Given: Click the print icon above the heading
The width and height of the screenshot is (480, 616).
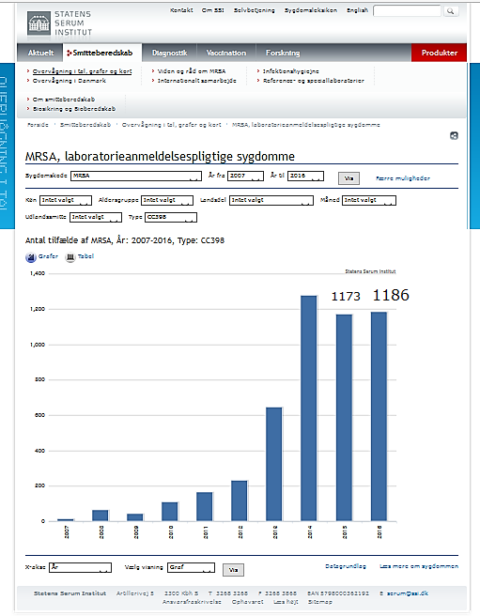Looking at the screenshot, I should point(454,136).
